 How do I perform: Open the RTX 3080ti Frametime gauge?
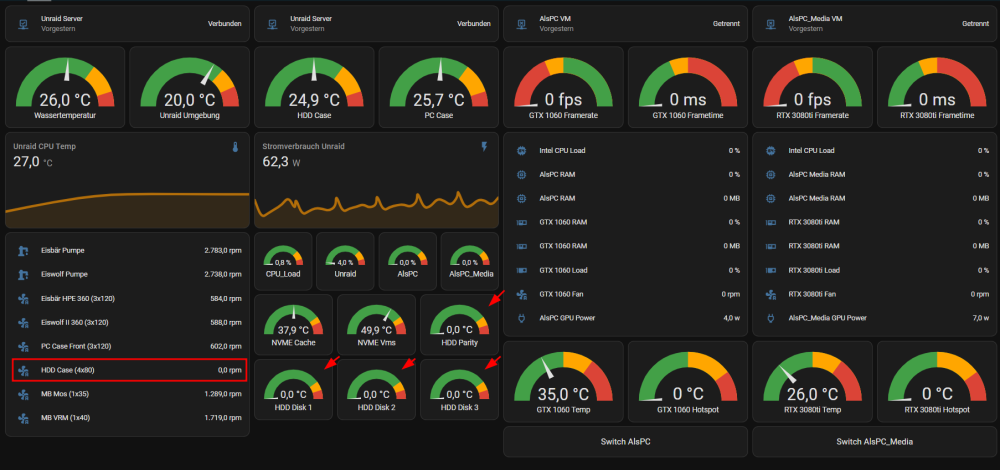pos(937,87)
